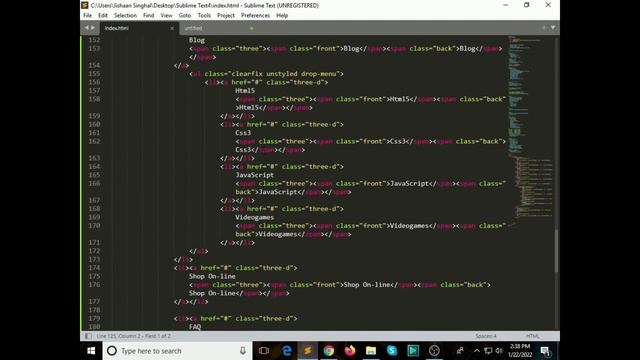Open the Find menu
Image resolution: width=640 pixels, height=360 pixels.
coord(148,16)
